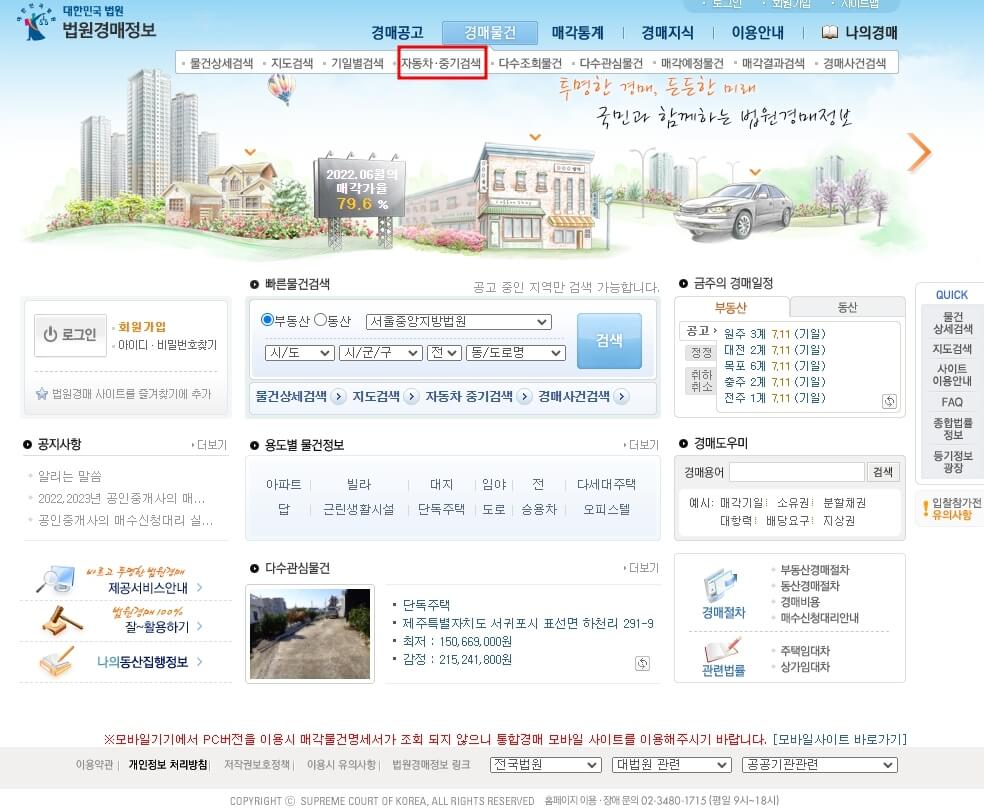984x812 pixels.
Task: Click the blue 검색 quick search button
Action: click(x=609, y=341)
